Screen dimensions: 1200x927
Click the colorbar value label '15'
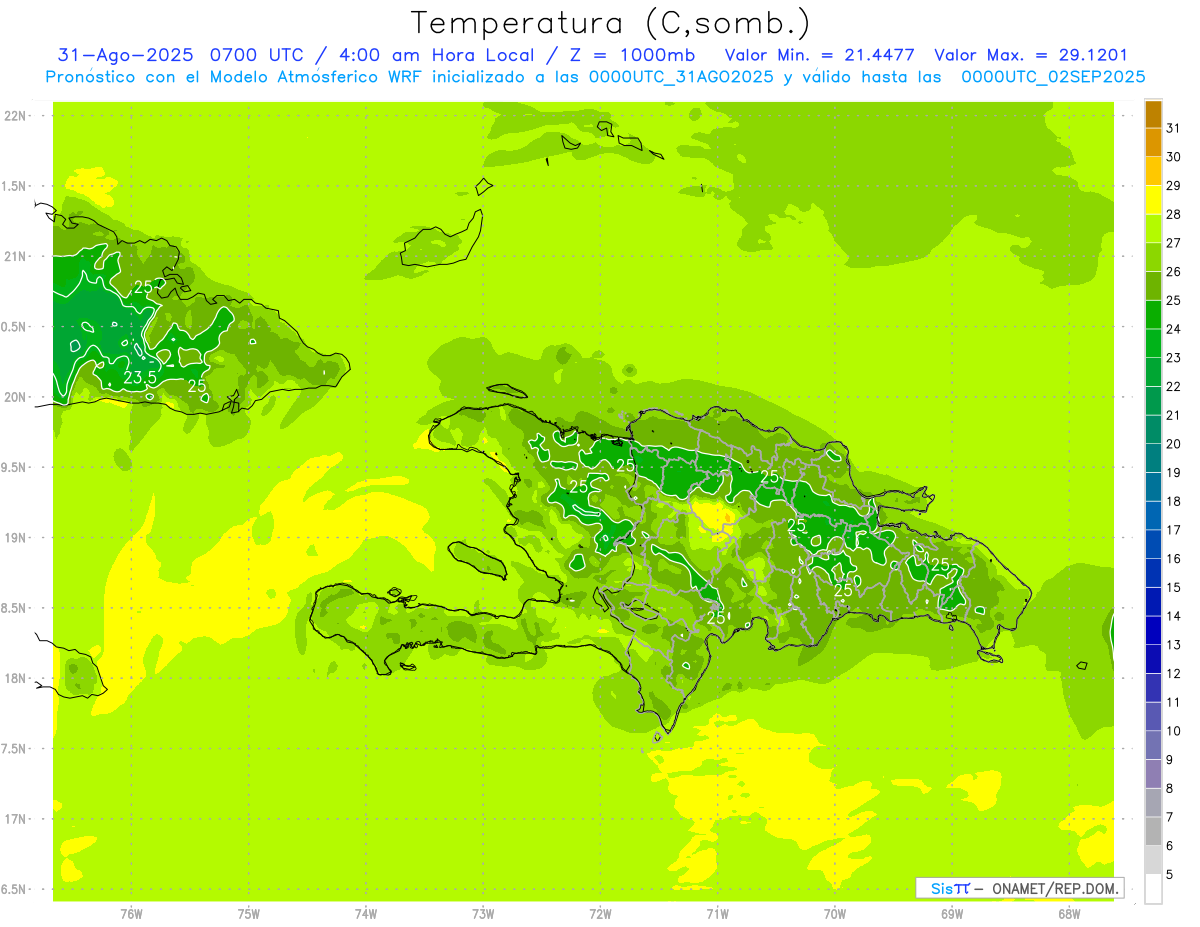[1174, 588]
